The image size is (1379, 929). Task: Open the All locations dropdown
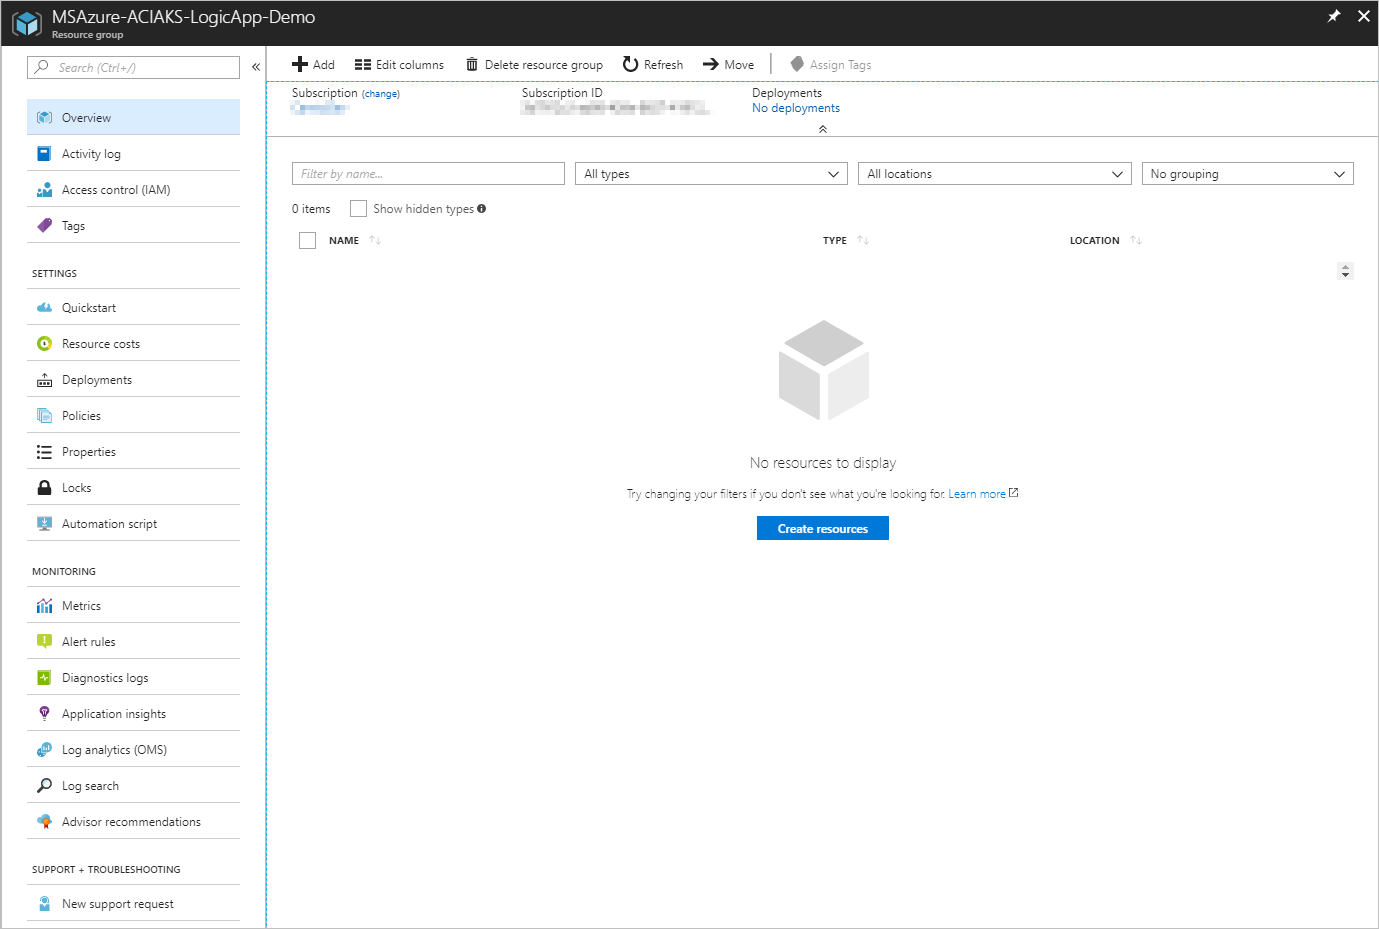click(995, 174)
